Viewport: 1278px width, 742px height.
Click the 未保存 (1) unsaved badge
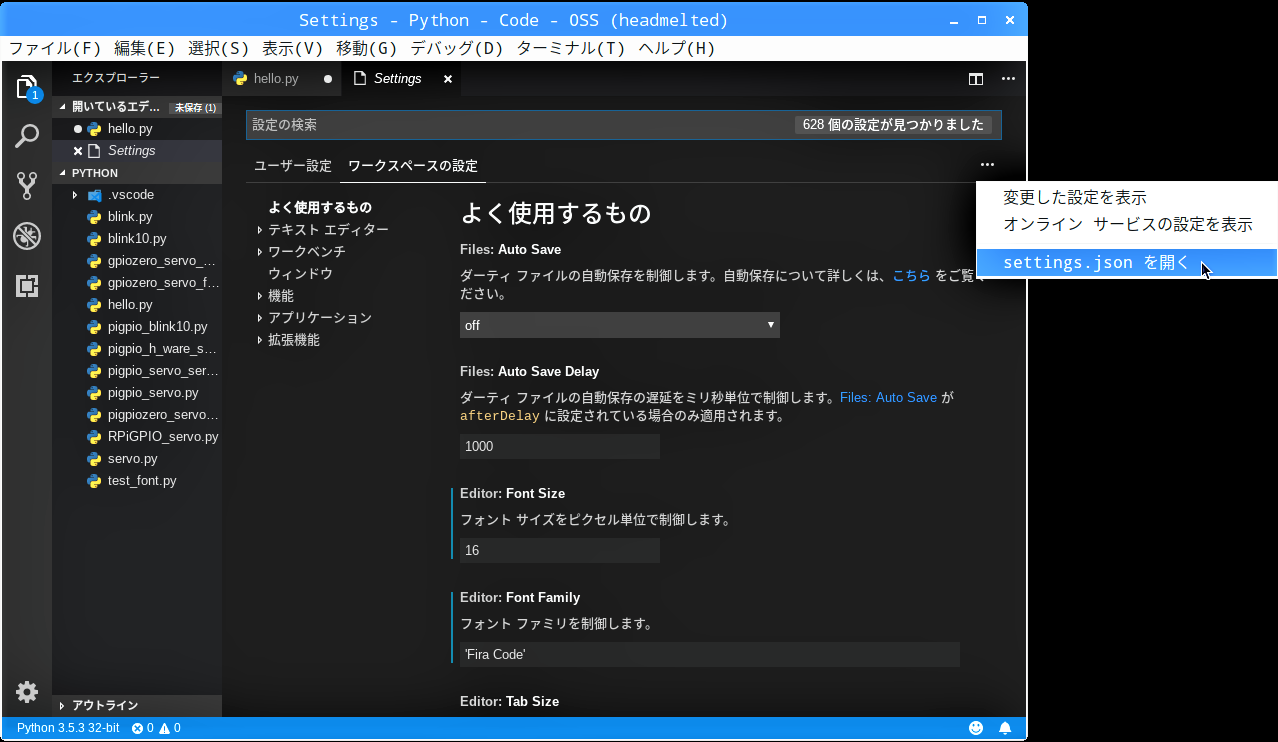click(x=195, y=107)
